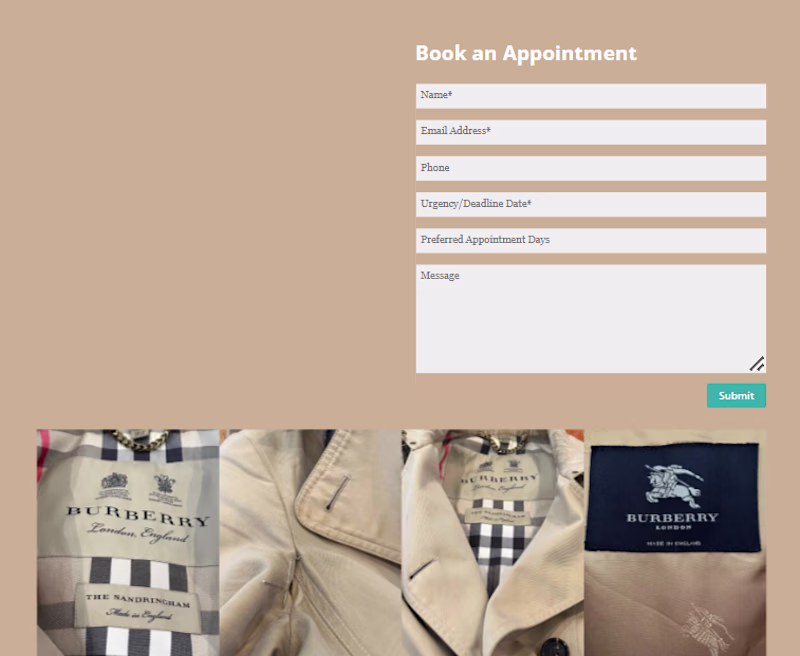The height and width of the screenshot is (656, 800).
Task: Open the trench coat lapel buttonhole photo
Action: tap(310, 543)
